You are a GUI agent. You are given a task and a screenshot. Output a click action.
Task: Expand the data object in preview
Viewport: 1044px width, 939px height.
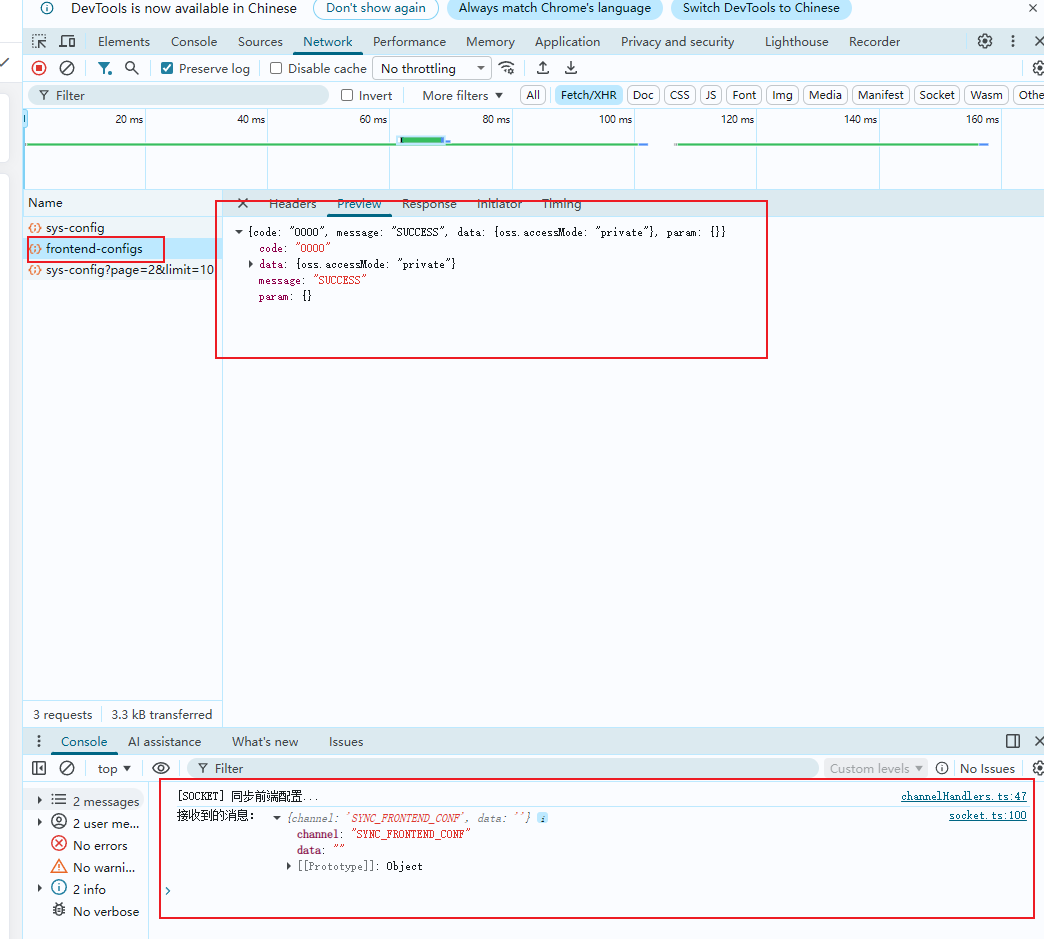click(251, 264)
